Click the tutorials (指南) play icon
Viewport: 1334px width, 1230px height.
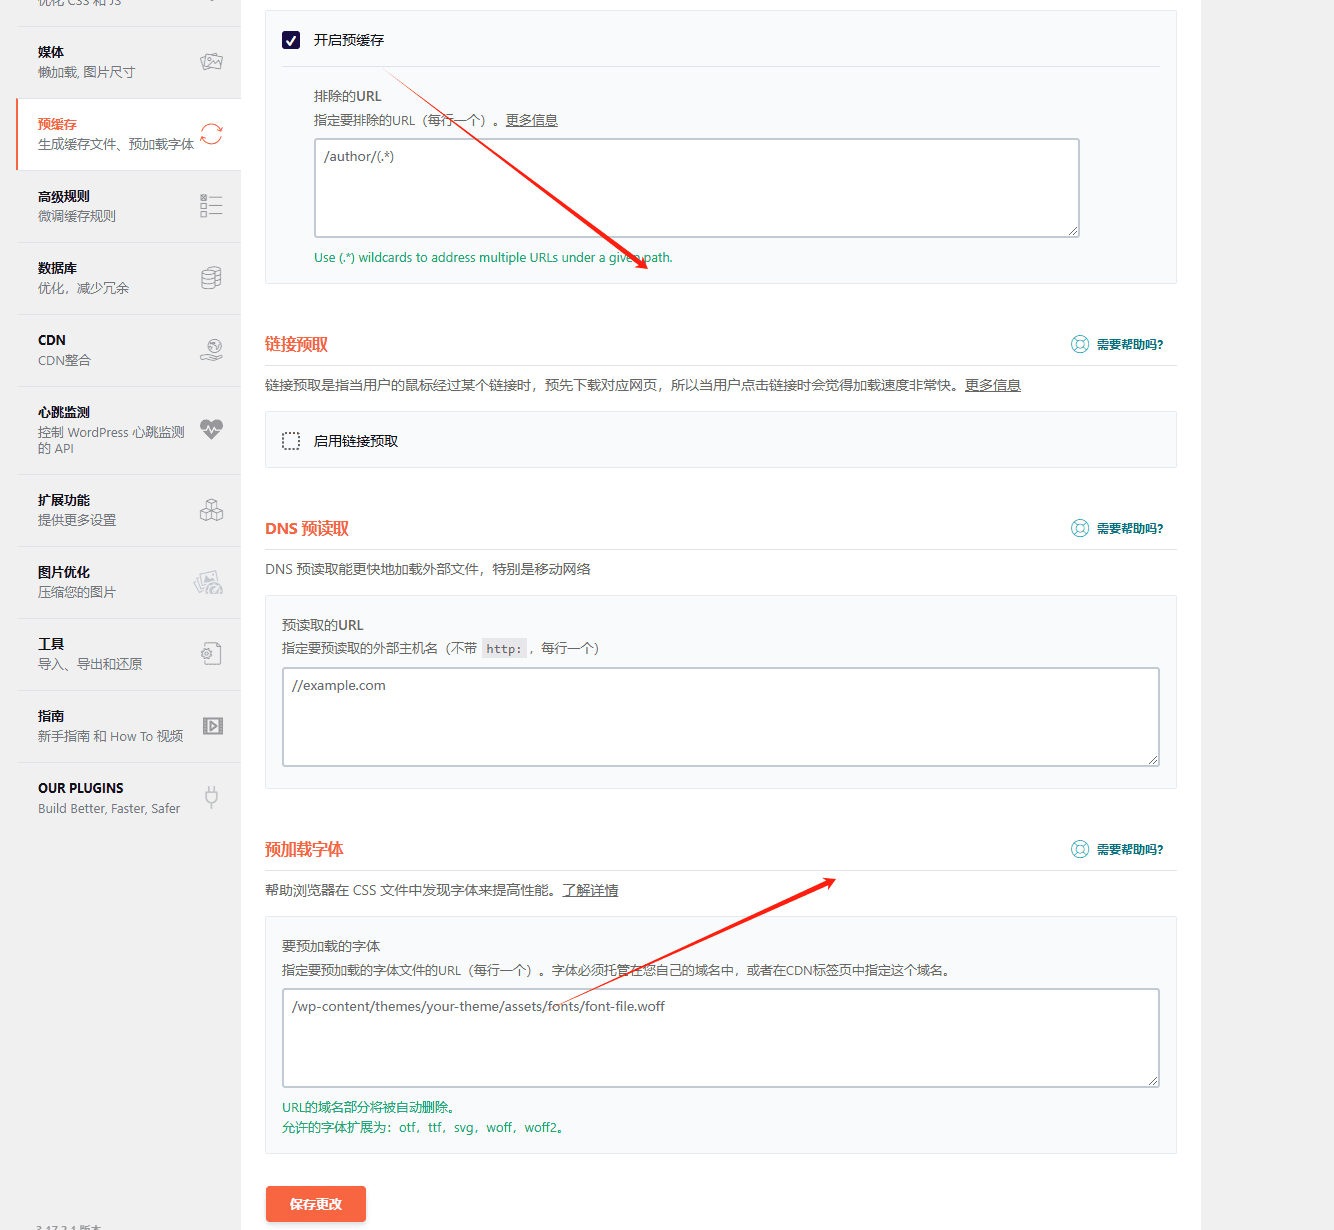pos(212,726)
